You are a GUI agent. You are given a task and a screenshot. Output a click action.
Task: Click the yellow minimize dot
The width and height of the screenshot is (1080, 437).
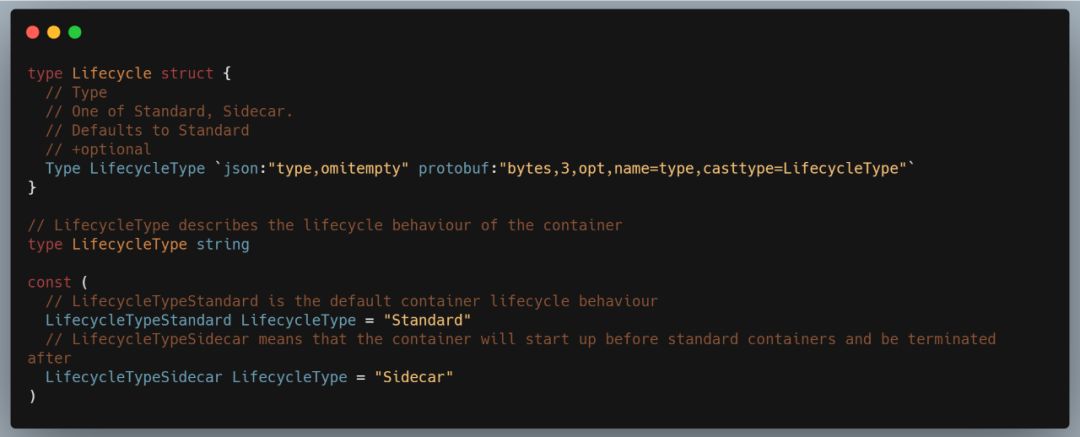pos(54,32)
